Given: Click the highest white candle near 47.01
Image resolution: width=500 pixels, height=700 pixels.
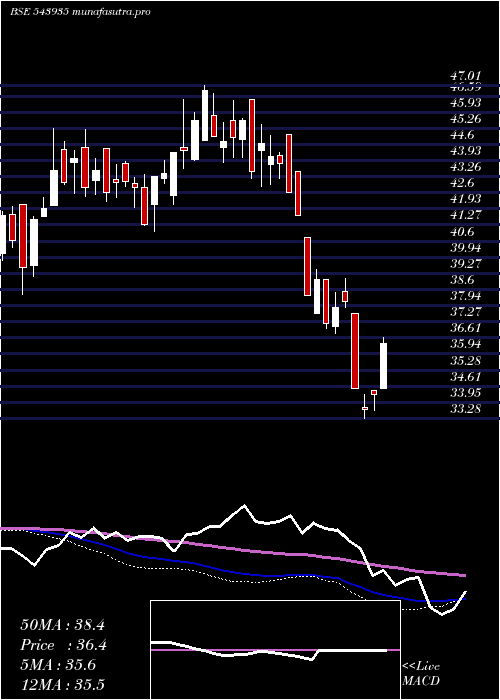Looking at the screenshot, I should click(205, 115).
